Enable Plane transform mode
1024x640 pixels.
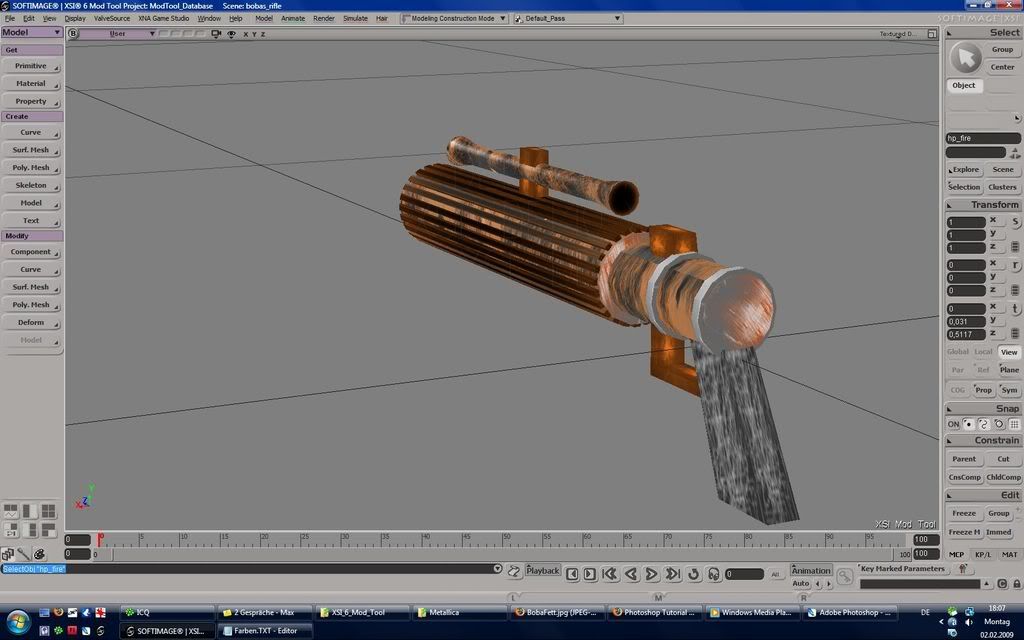pyautogui.click(x=1009, y=370)
